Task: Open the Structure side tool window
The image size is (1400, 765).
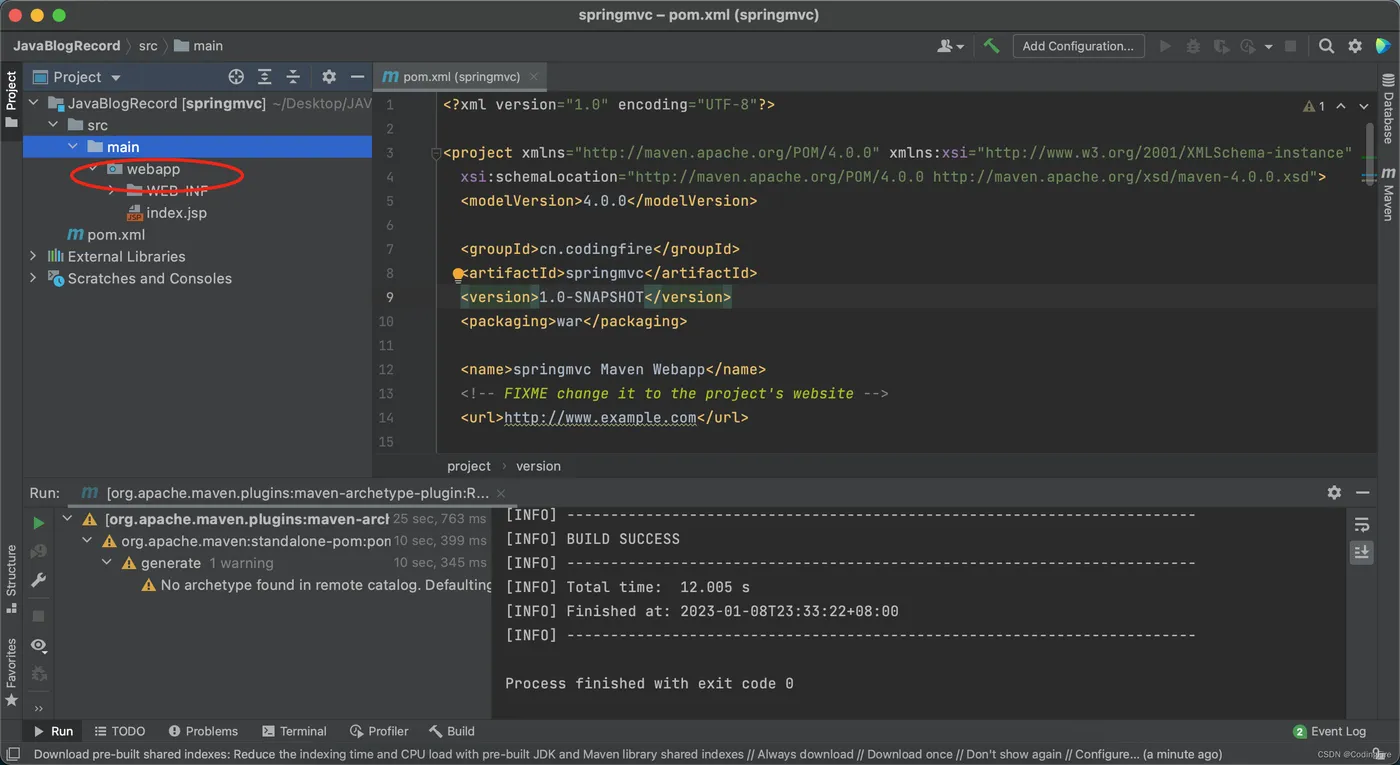Action: [x=11, y=580]
